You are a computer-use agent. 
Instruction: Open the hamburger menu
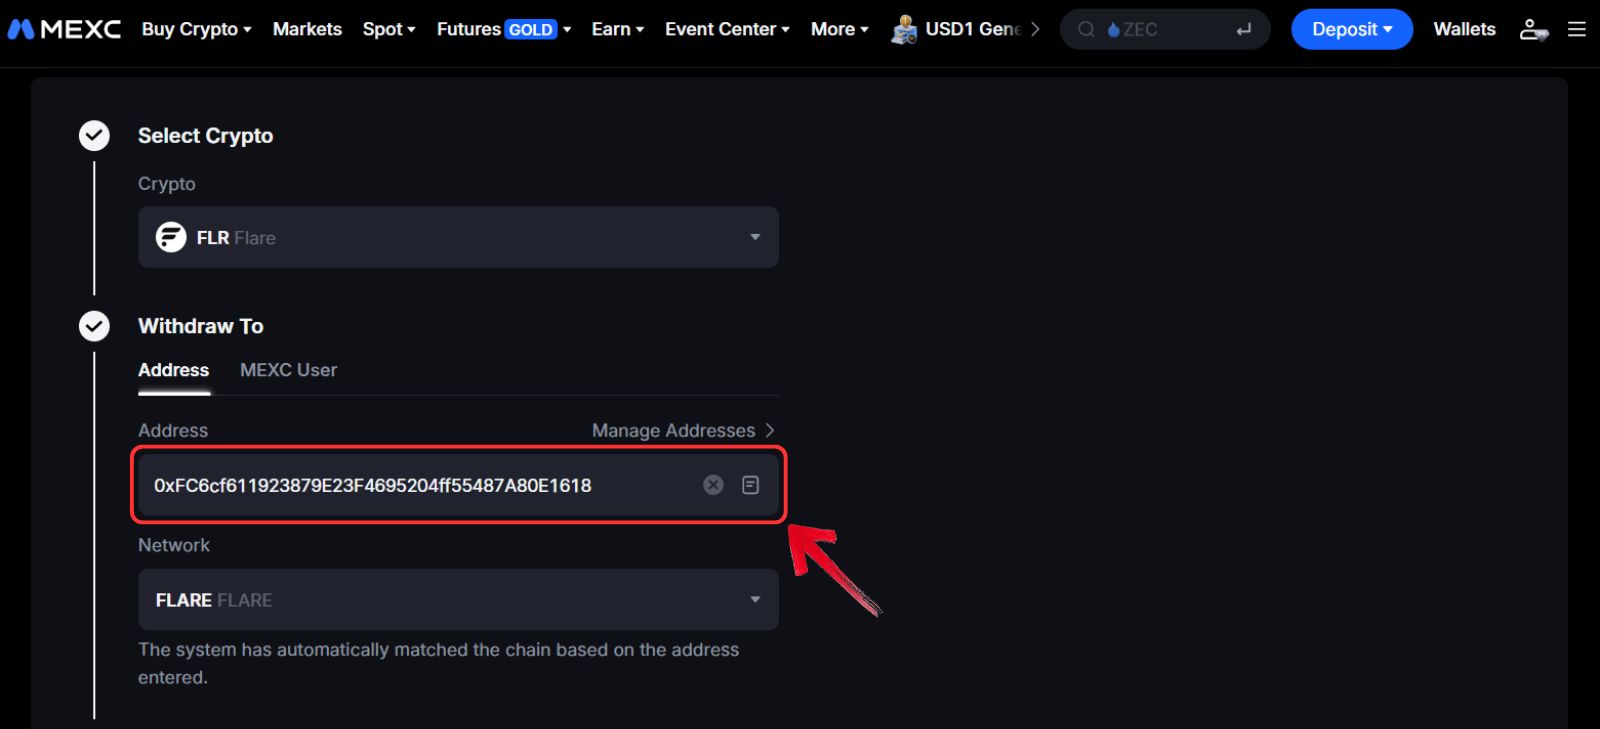(x=1577, y=29)
